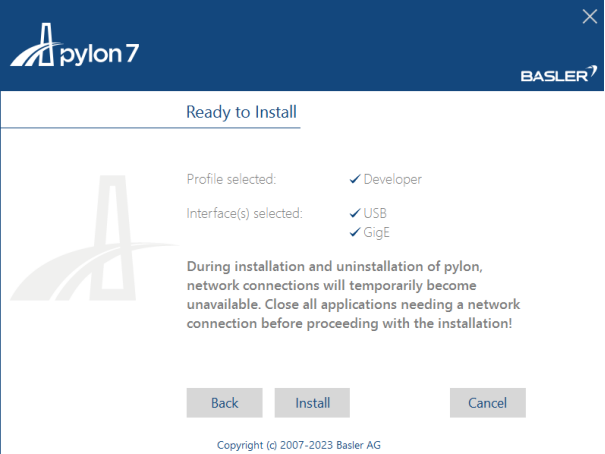Close the installer with the X icon
The height and width of the screenshot is (454, 605).
point(589,15)
